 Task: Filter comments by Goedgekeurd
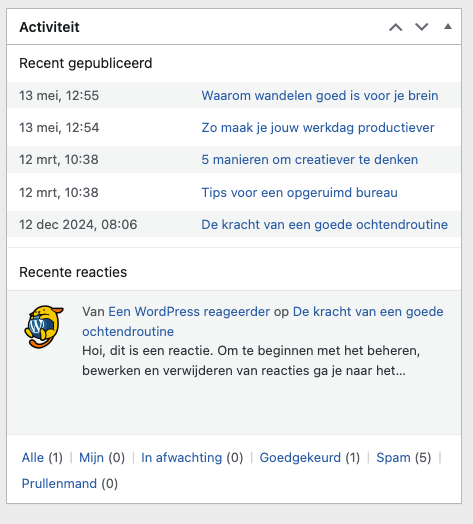[300, 457]
